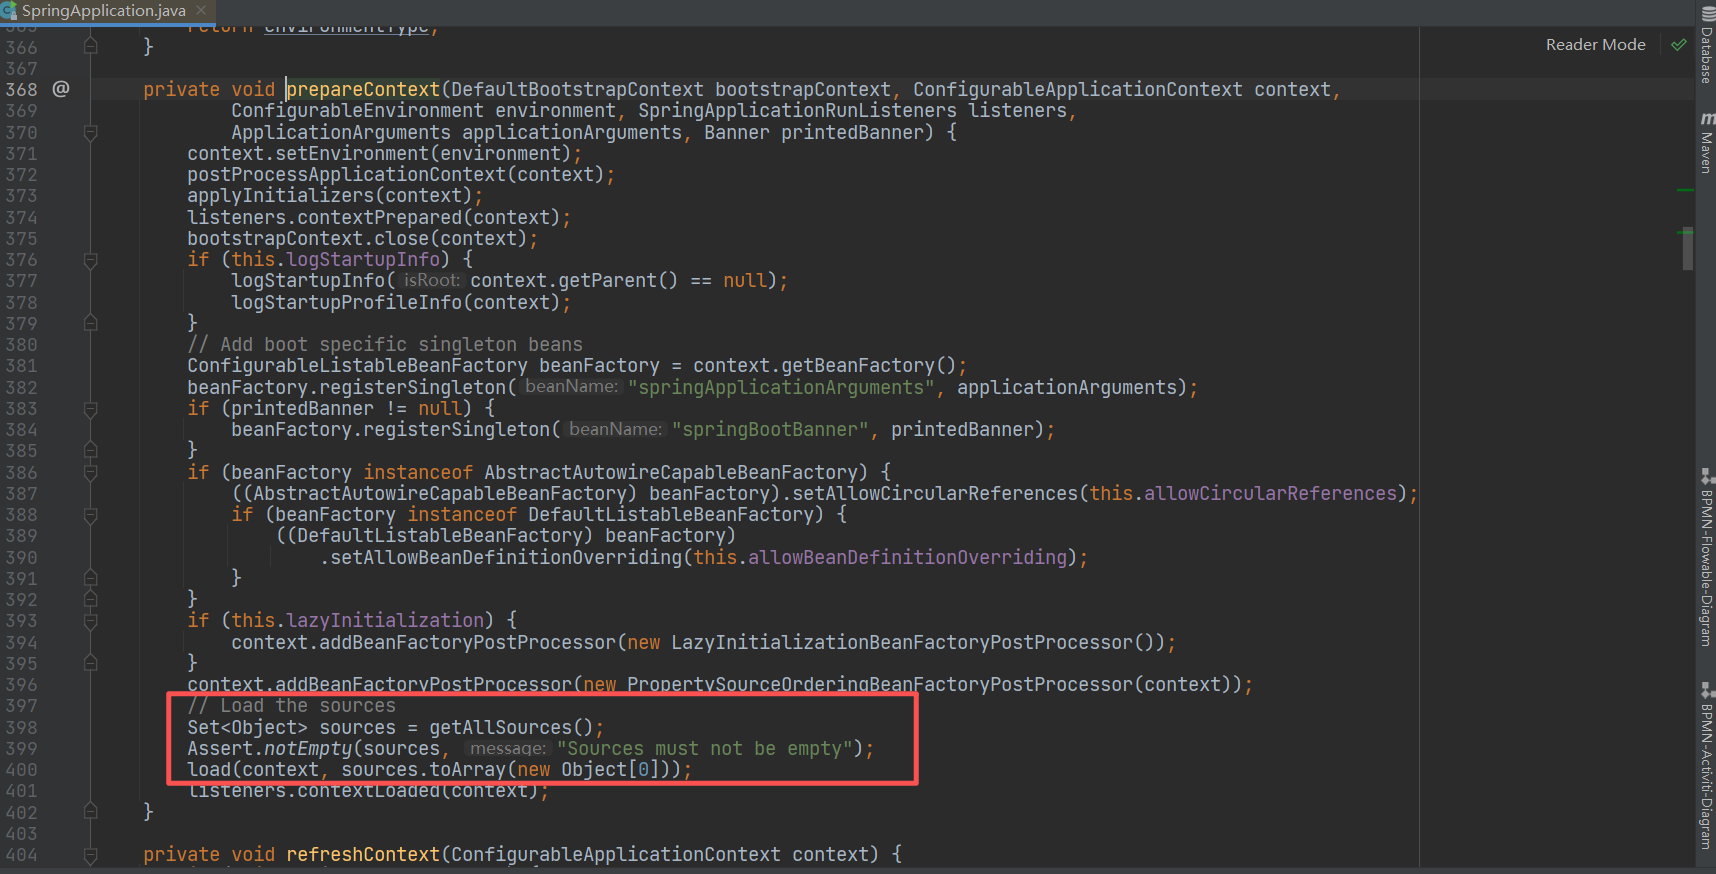The image size is (1716, 874).
Task: Click the load(context call on line 400
Action: click(x=253, y=770)
